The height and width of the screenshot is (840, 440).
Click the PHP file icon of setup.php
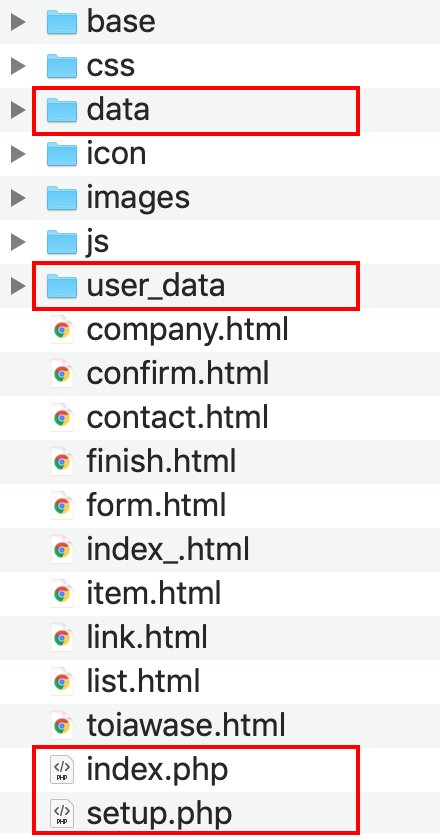tap(62, 813)
